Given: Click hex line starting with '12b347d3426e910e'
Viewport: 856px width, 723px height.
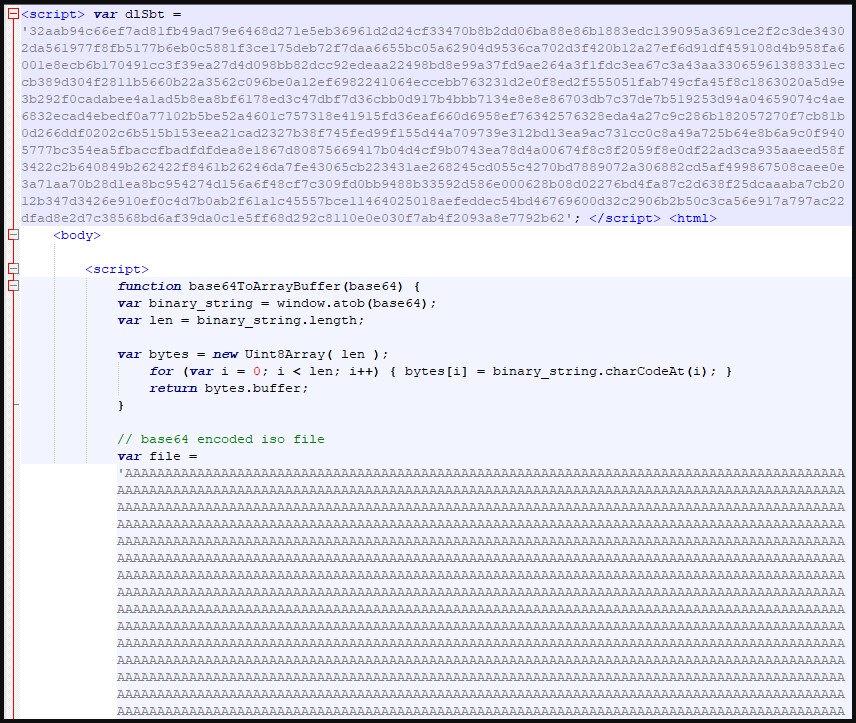Looking at the screenshot, I should pos(433,202).
